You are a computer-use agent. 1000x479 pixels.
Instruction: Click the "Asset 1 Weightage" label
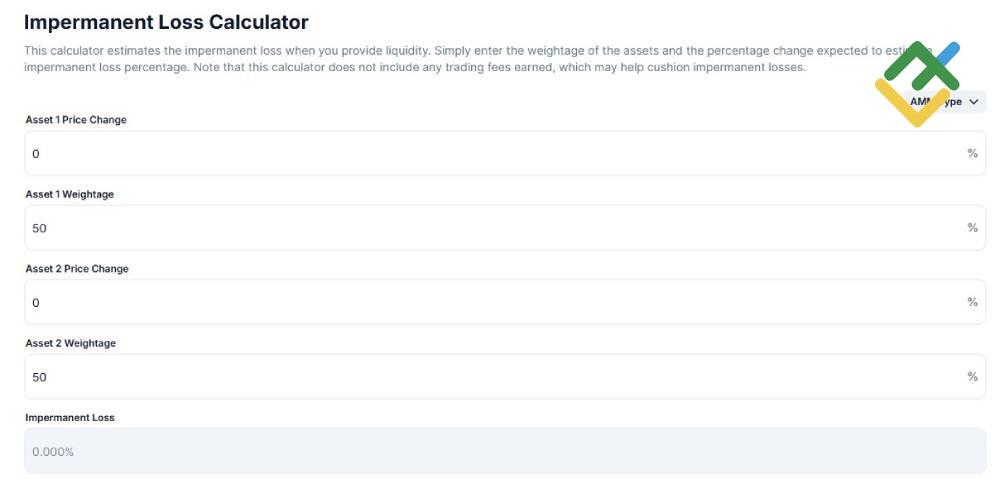point(70,194)
